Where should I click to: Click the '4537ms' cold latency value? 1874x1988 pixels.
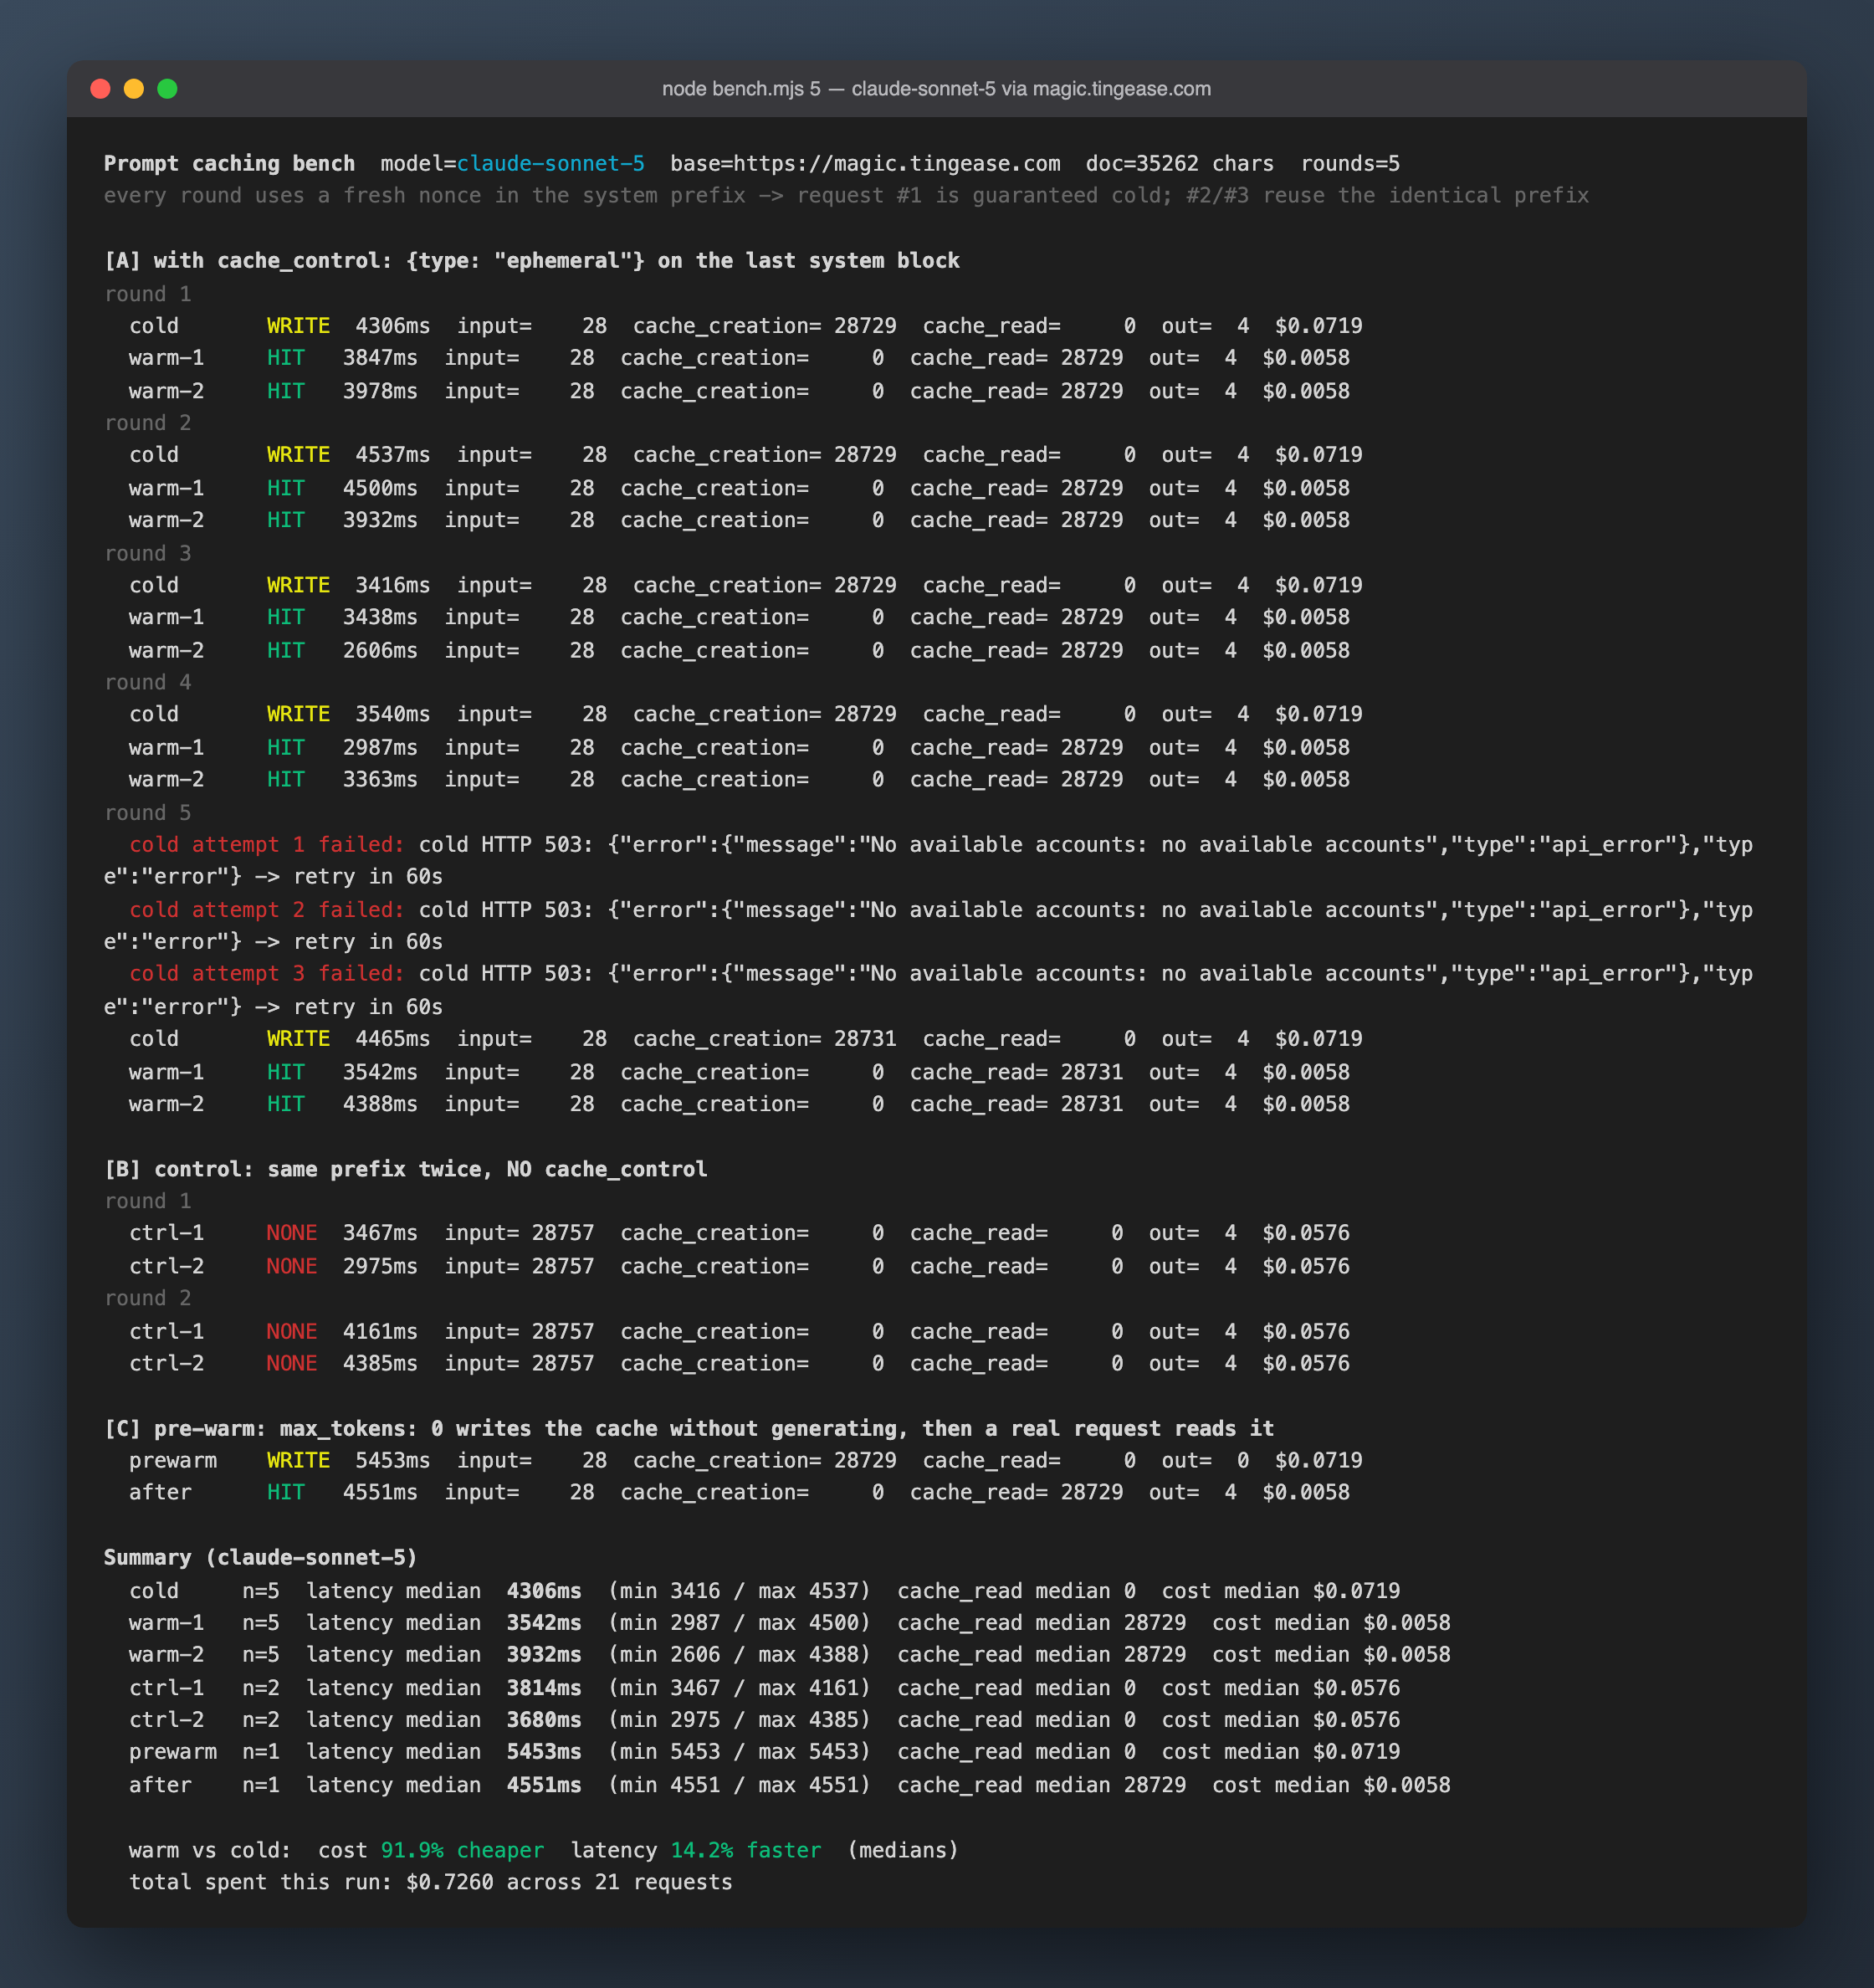pyautogui.click(x=393, y=455)
